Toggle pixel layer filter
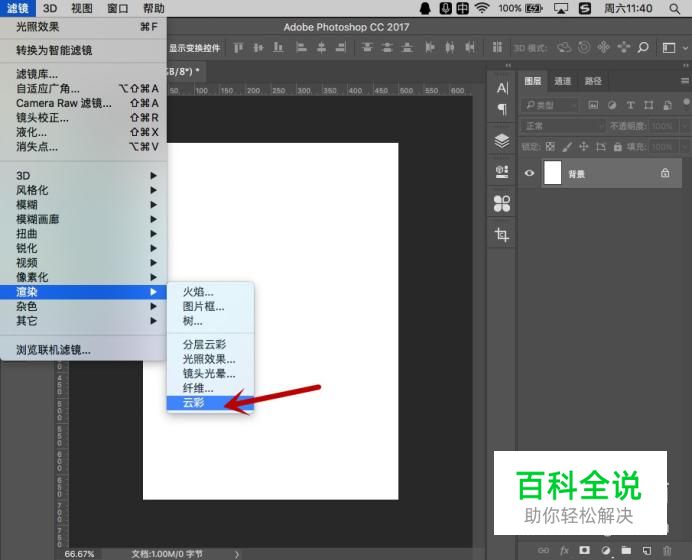The height and width of the screenshot is (560, 692). (x=593, y=105)
